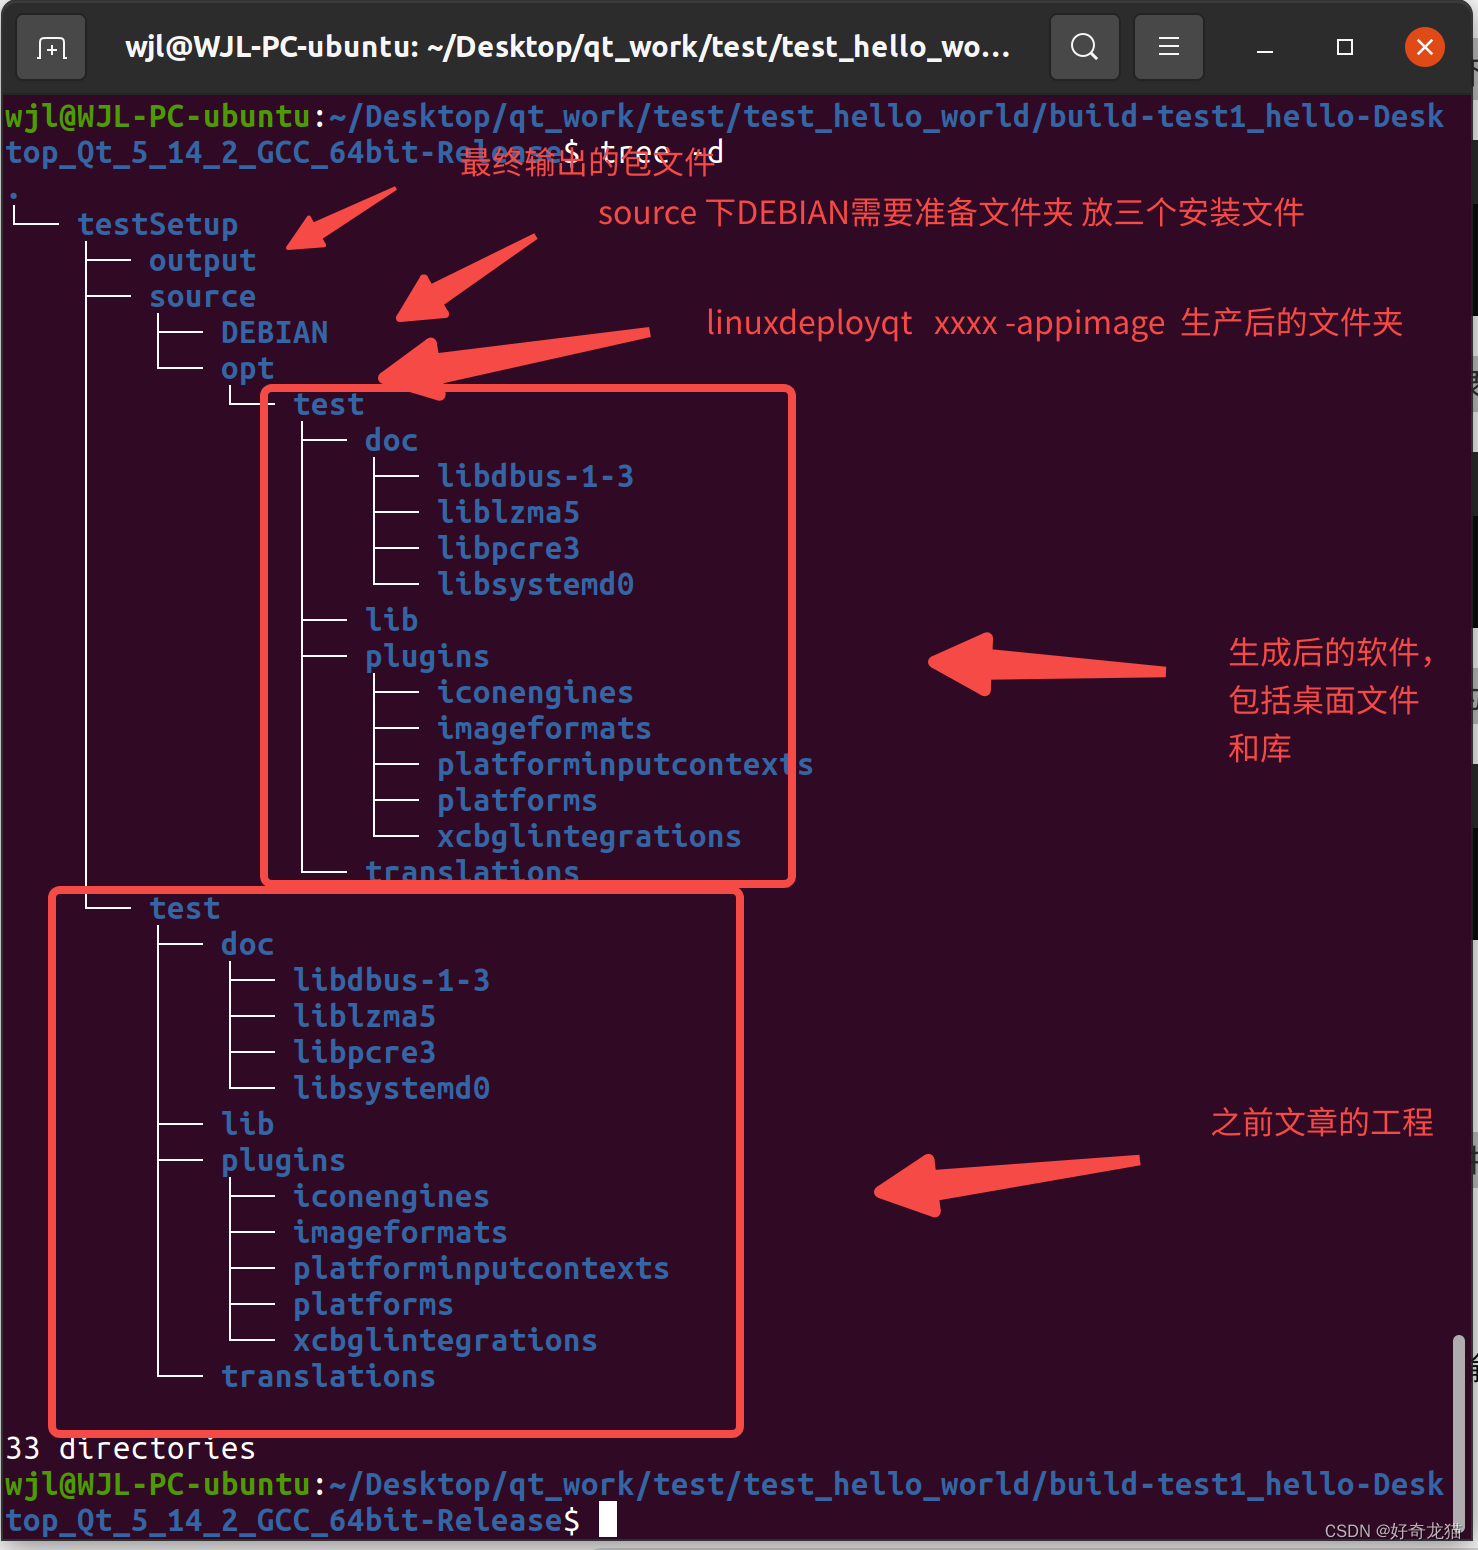The width and height of the screenshot is (1478, 1550).
Task: Click 'platforminputcontexts' in the lower tree
Action: 481,1269
